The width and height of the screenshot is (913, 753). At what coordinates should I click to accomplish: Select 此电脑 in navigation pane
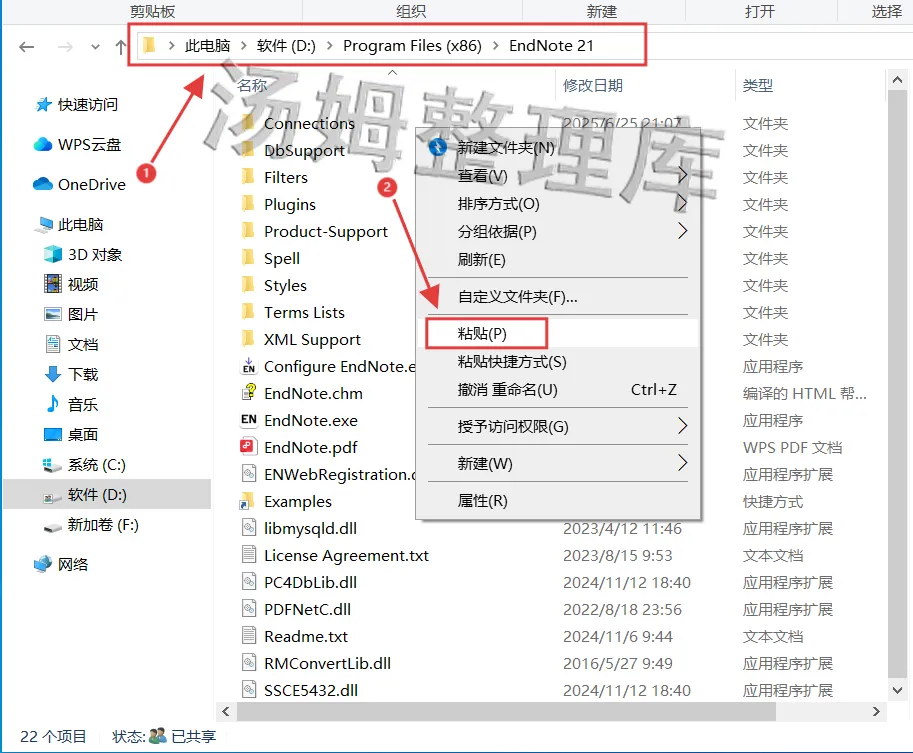coord(80,224)
